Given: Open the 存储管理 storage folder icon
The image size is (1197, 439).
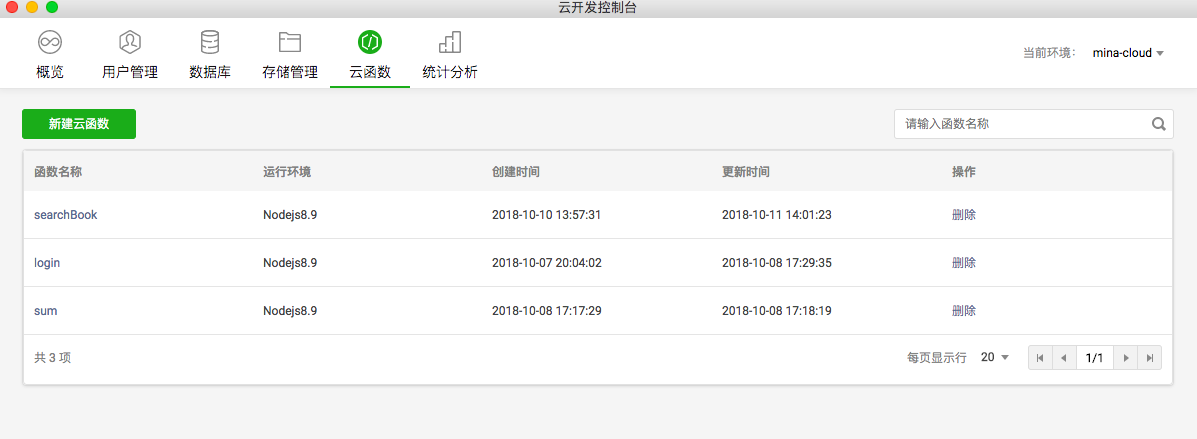Looking at the screenshot, I should click(290, 43).
